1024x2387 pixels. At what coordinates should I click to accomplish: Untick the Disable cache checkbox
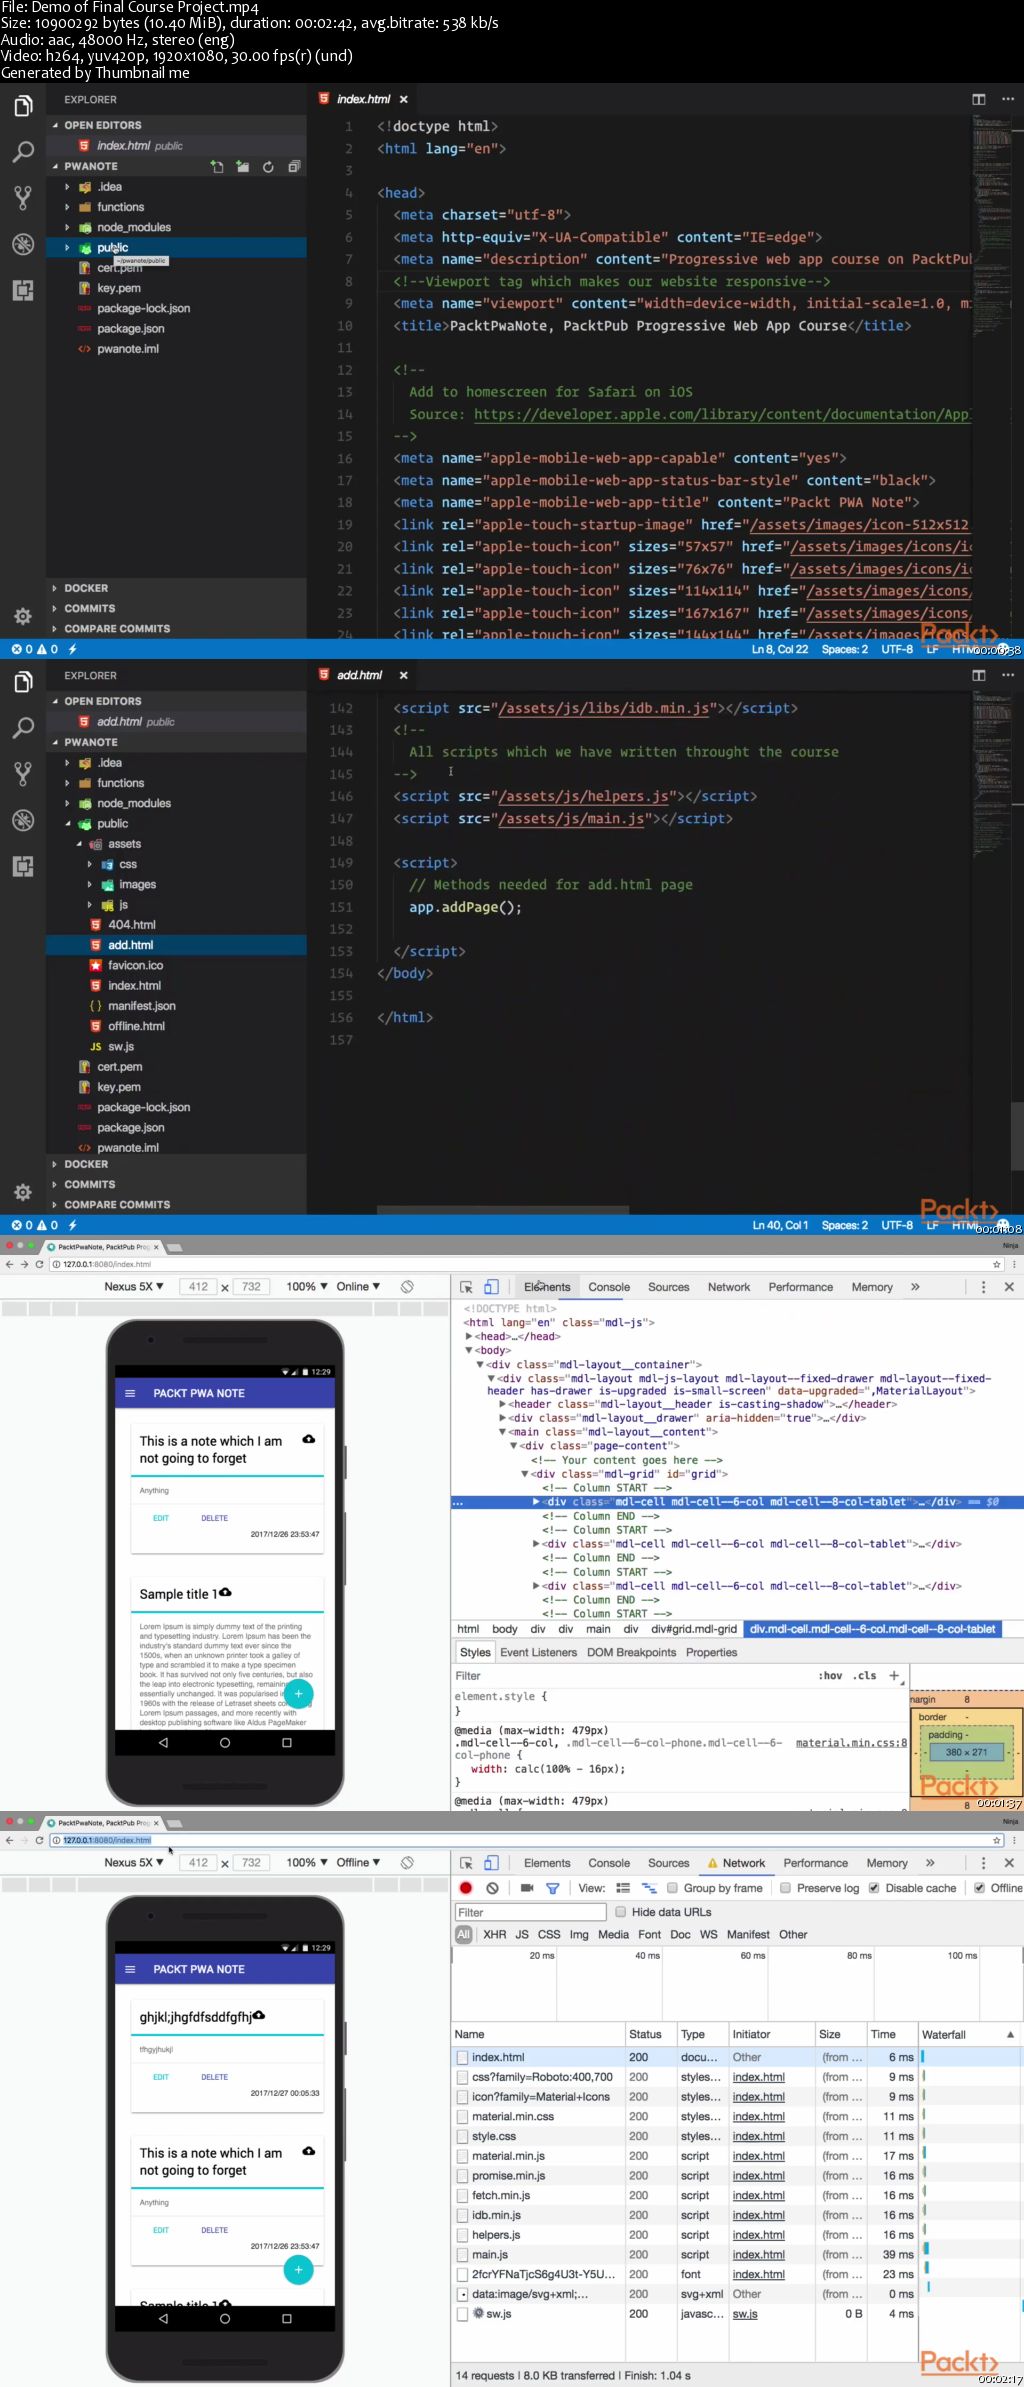(x=874, y=1888)
